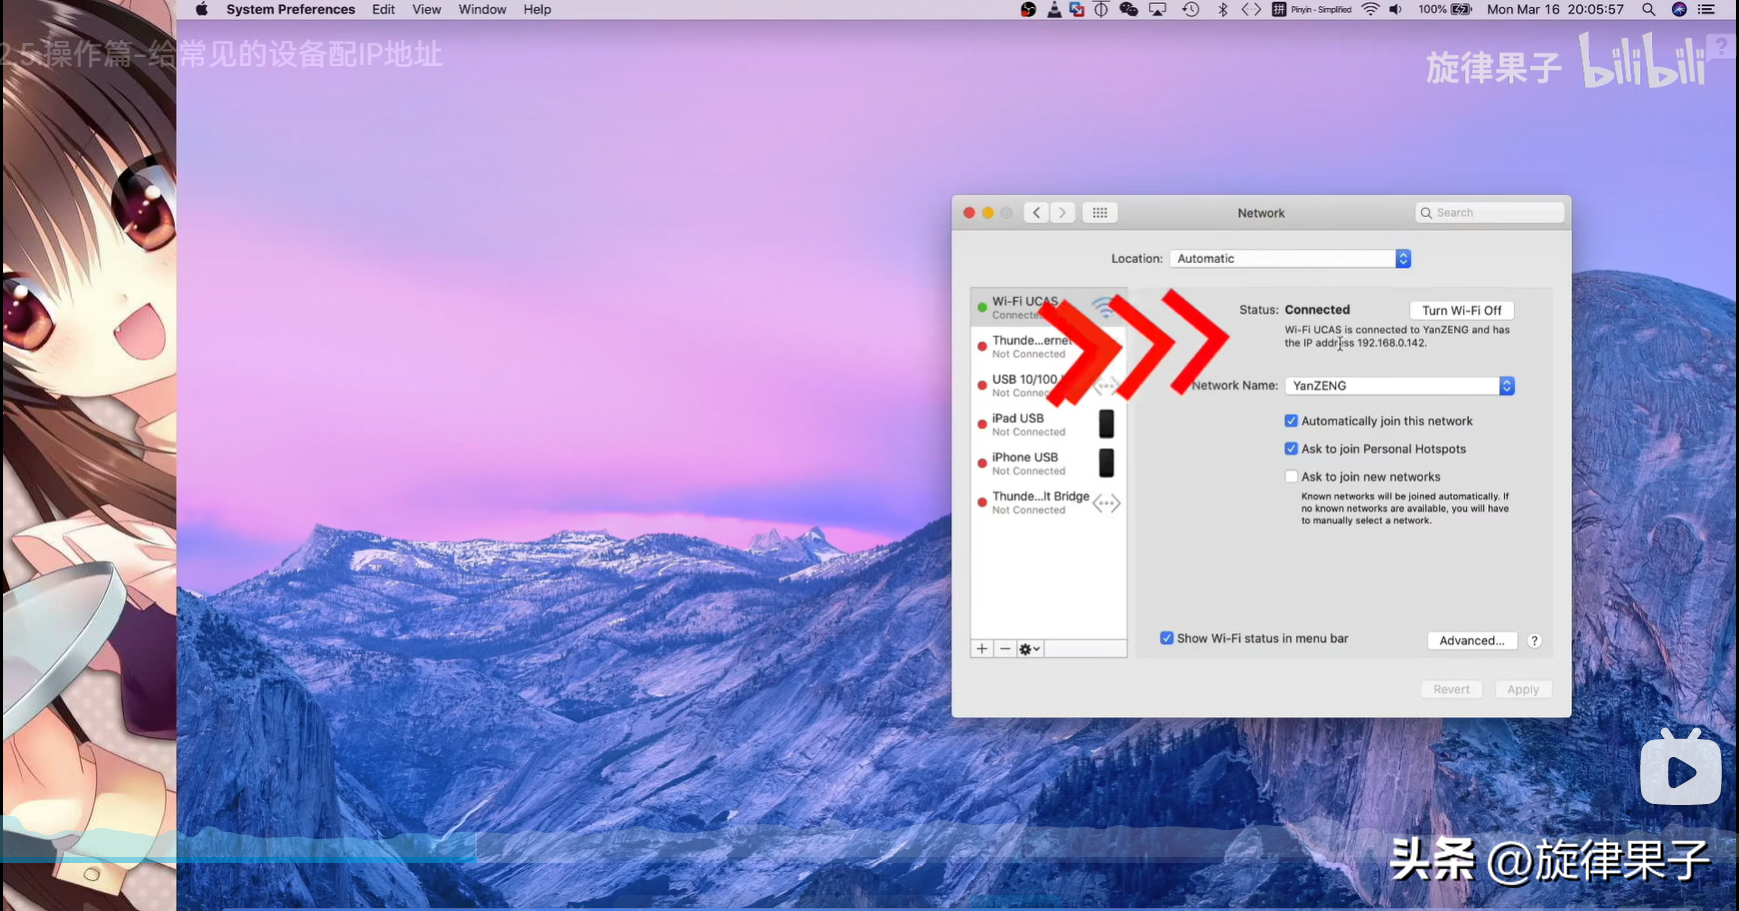Click the bilibili play icon overlay

[1680, 770]
